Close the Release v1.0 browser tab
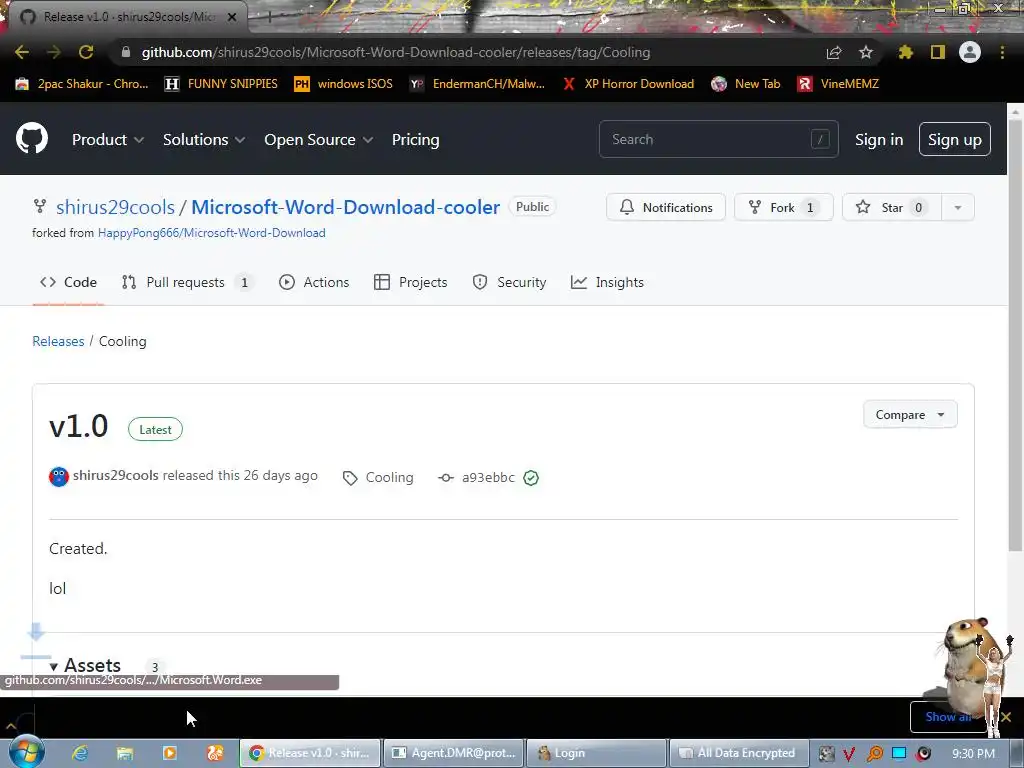1024x768 pixels. pos(232,17)
